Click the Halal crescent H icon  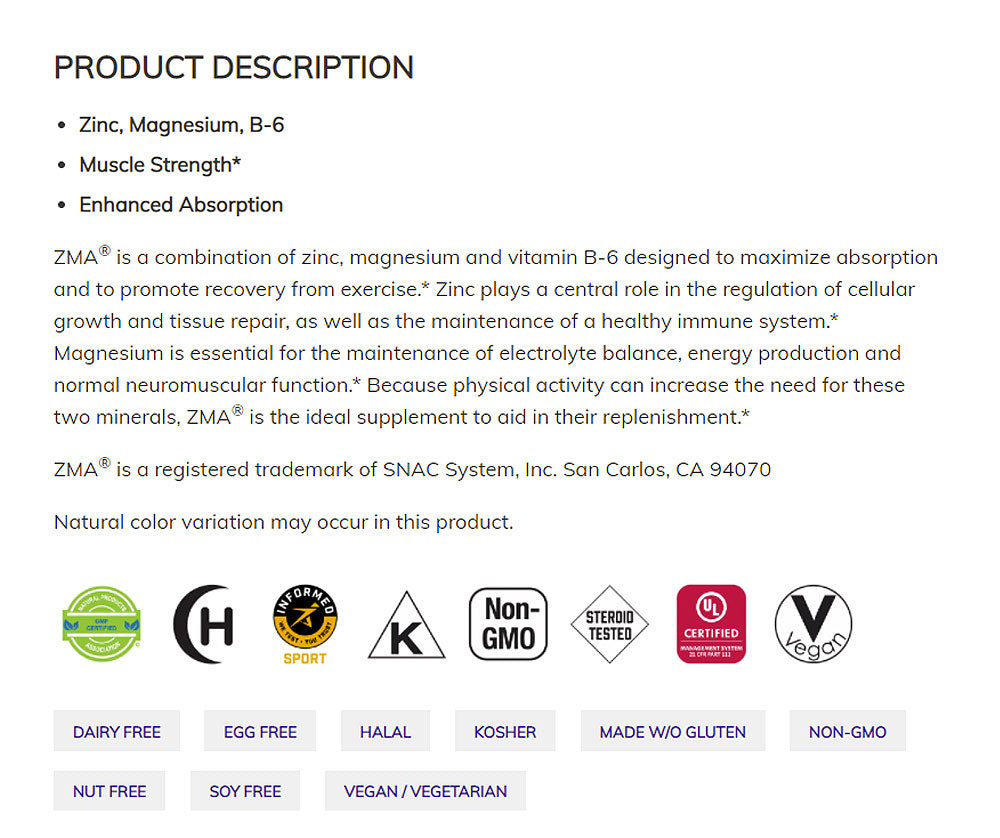pos(204,624)
